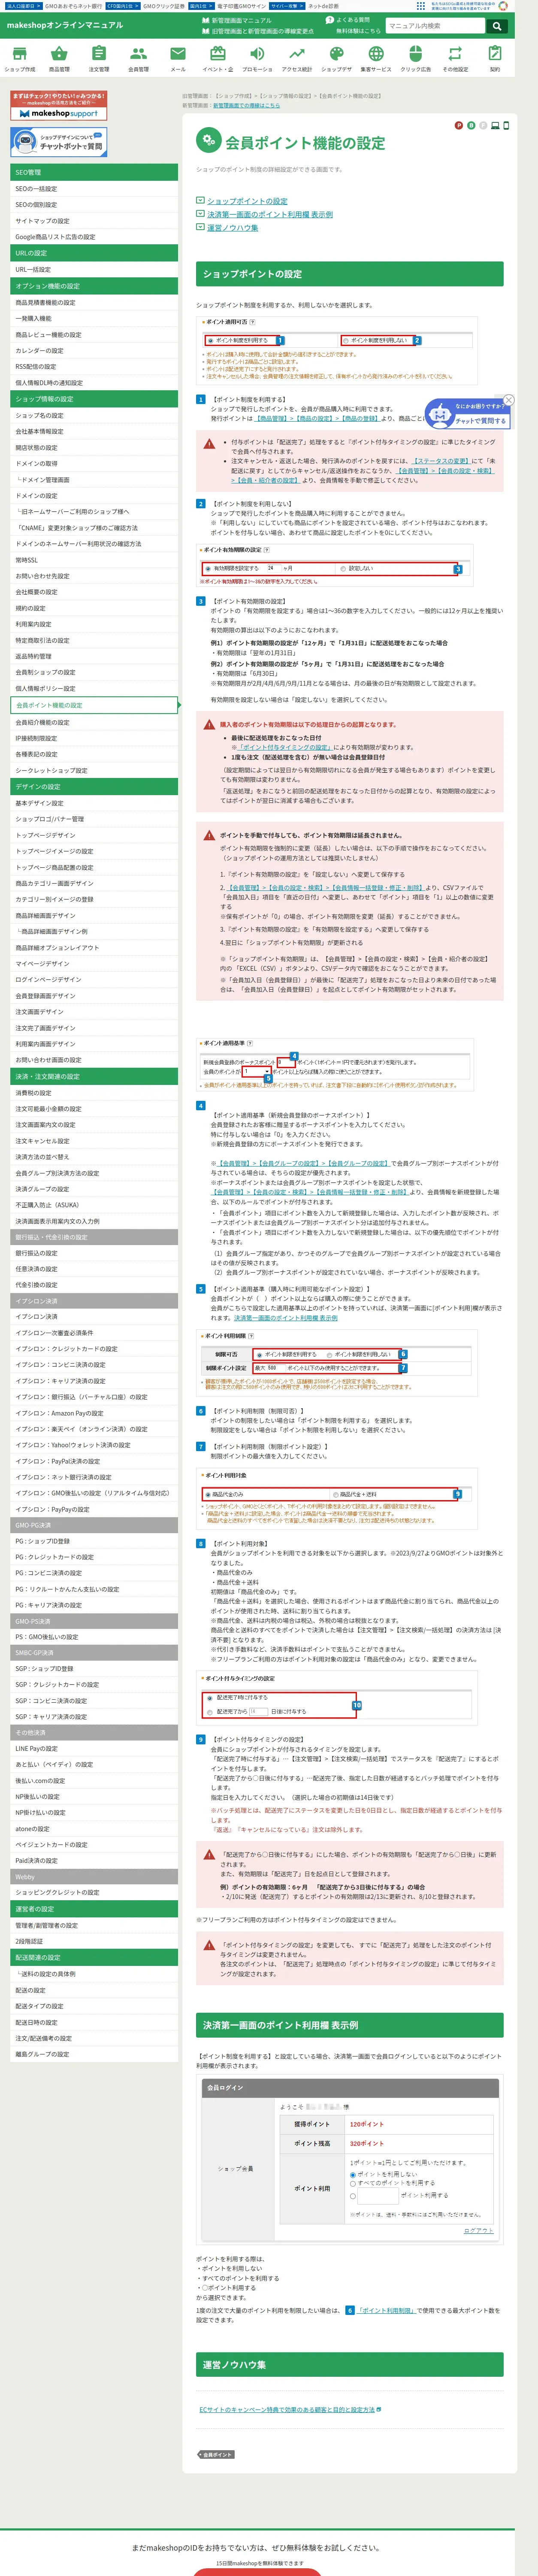Select 個人情報ポリシー設定 in sidebar
The height and width of the screenshot is (2576, 538).
point(94,689)
